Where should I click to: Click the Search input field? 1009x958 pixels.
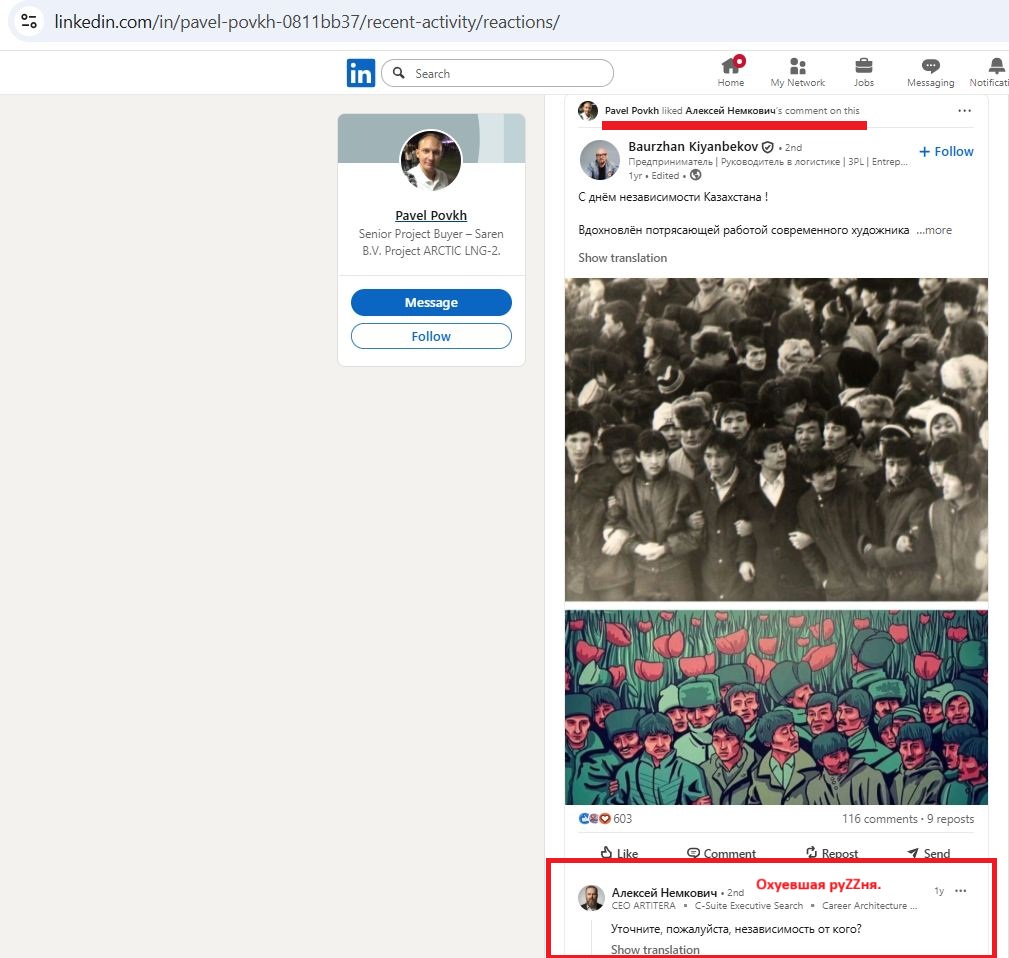point(497,73)
